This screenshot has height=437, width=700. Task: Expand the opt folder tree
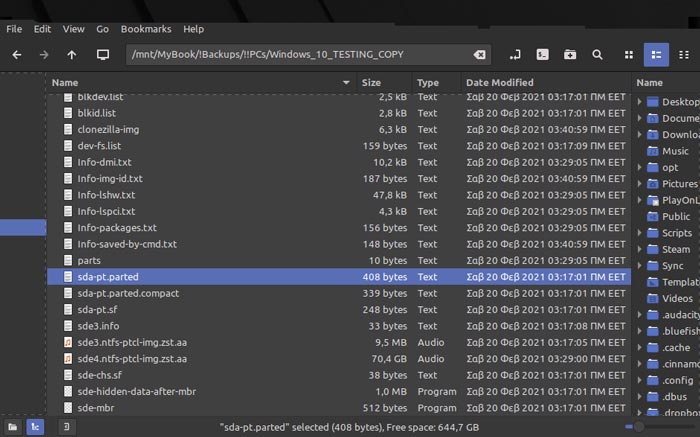[x=639, y=167]
